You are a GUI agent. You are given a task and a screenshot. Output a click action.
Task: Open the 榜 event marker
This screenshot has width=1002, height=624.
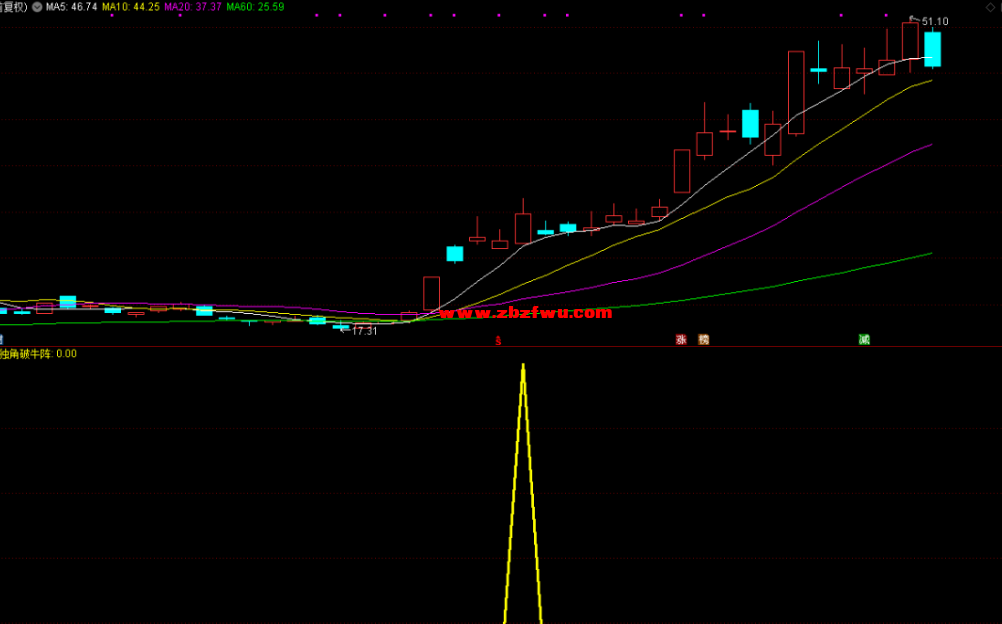pyautogui.click(x=704, y=340)
